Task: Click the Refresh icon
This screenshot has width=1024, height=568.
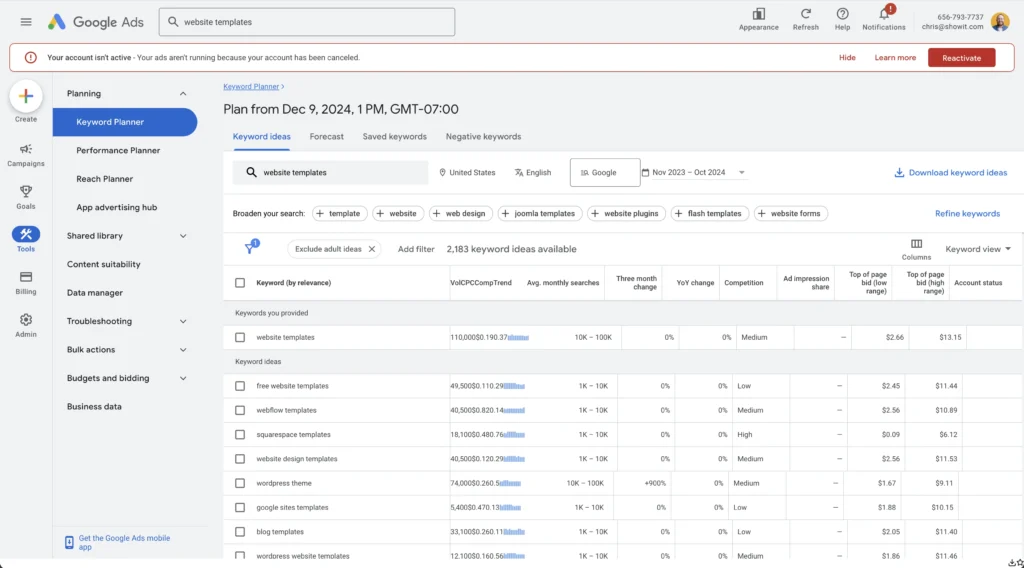Action: [x=805, y=14]
